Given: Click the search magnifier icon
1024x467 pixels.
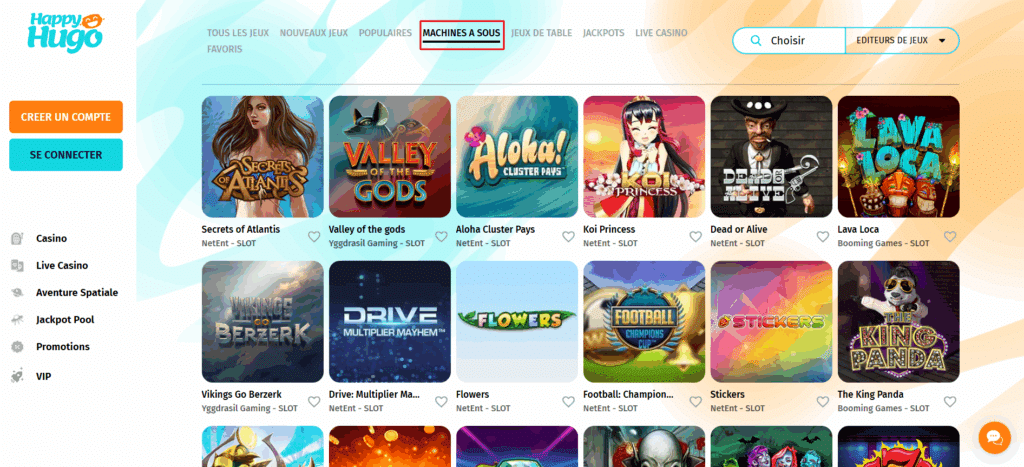Looking at the screenshot, I should (756, 40).
